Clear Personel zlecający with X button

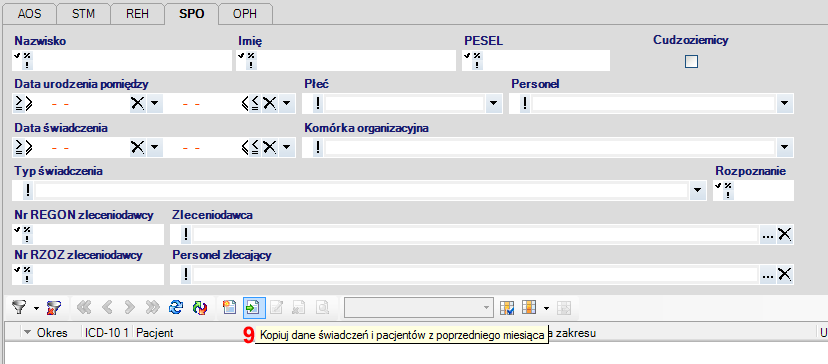785,274
